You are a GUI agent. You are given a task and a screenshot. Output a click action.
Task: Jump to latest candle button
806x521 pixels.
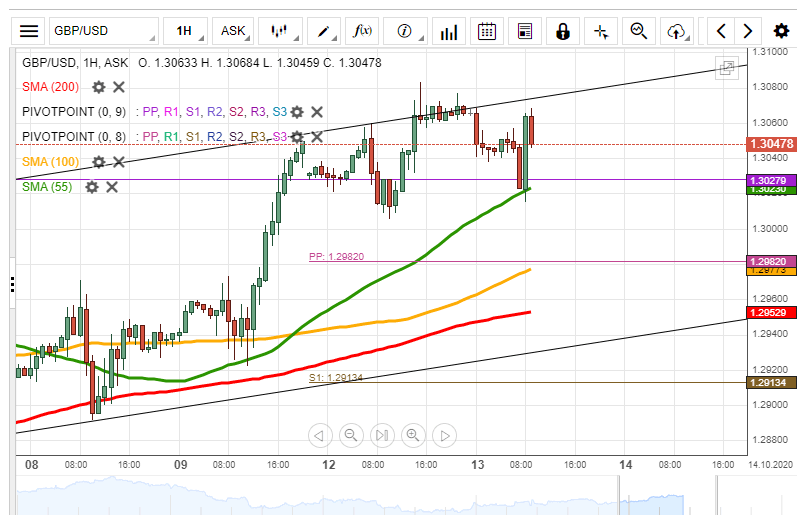click(x=382, y=436)
